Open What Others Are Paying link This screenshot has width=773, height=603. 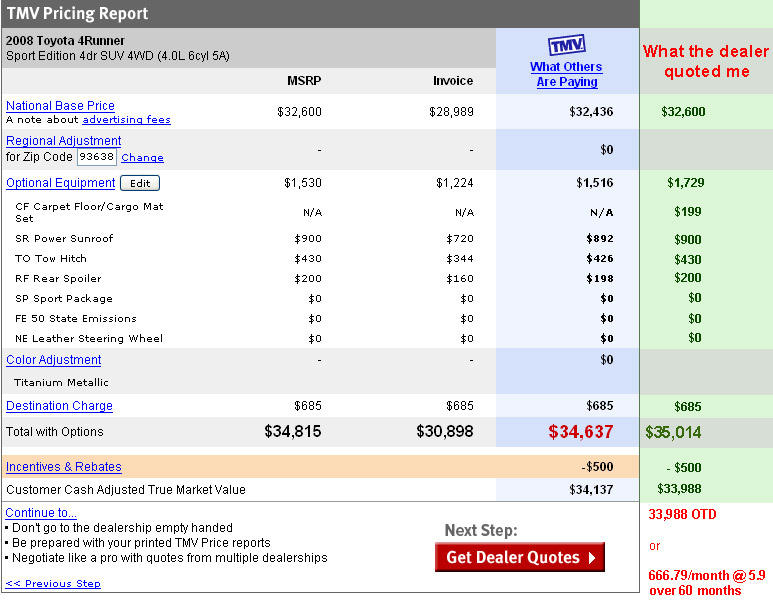(566, 74)
